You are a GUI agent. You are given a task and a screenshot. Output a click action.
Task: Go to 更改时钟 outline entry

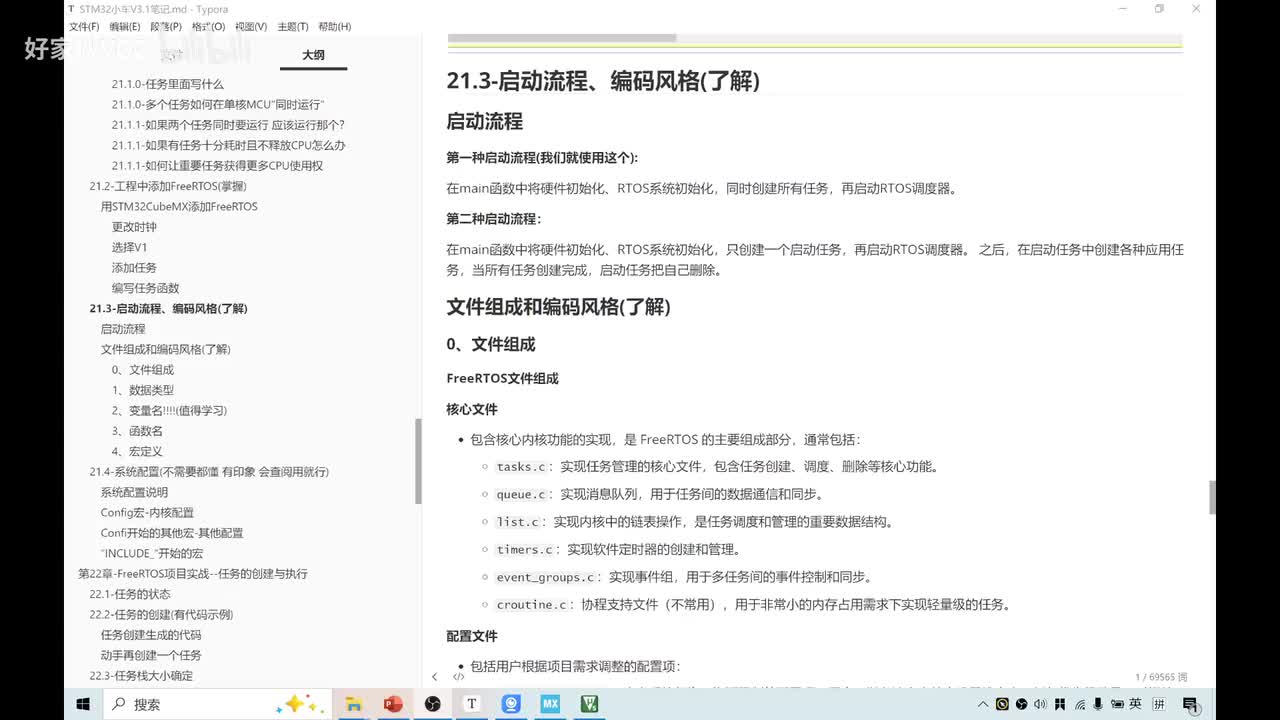[x=134, y=227]
